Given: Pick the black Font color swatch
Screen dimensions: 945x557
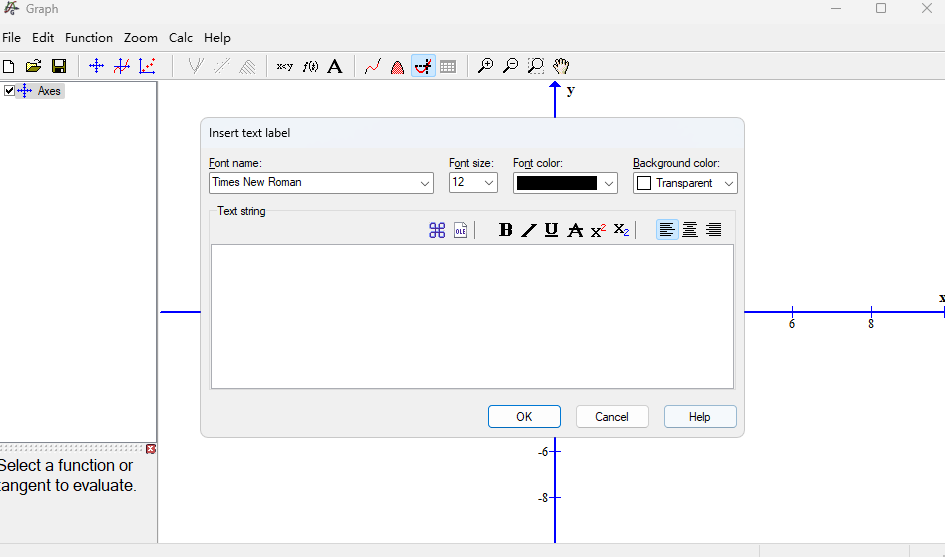Looking at the screenshot, I should [556, 183].
